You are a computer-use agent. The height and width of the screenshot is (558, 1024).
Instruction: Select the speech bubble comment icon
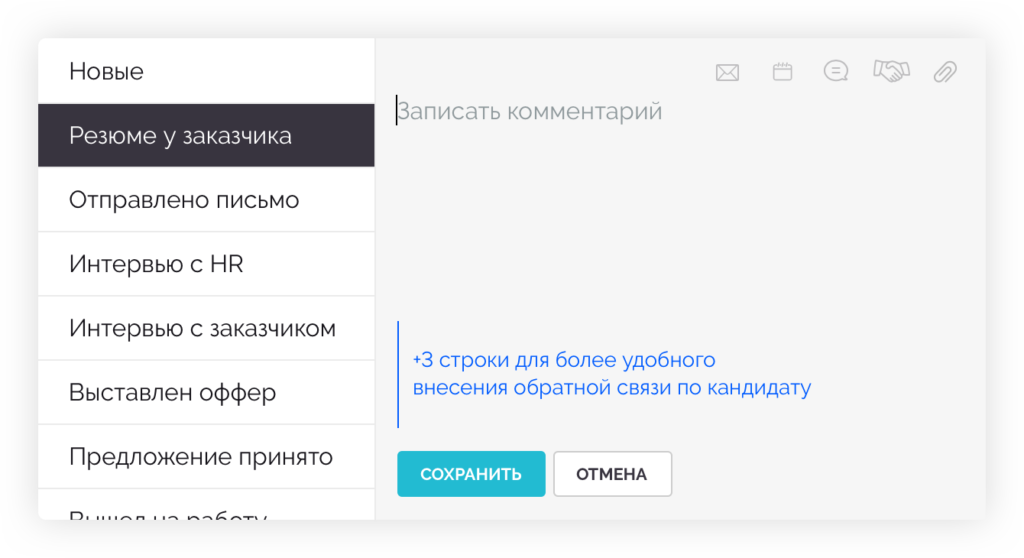pyautogui.click(x=835, y=71)
